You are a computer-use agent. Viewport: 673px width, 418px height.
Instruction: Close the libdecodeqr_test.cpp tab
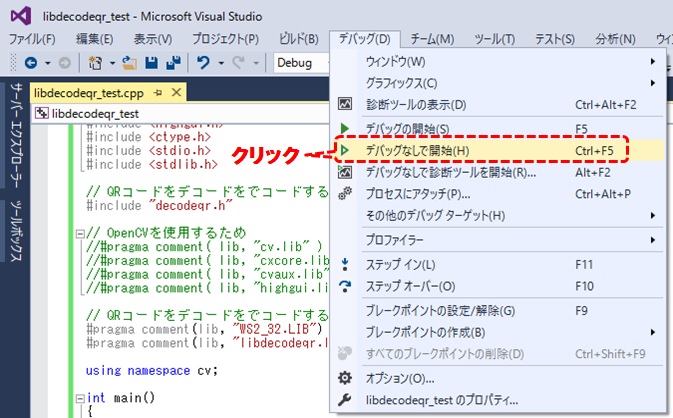177,92
